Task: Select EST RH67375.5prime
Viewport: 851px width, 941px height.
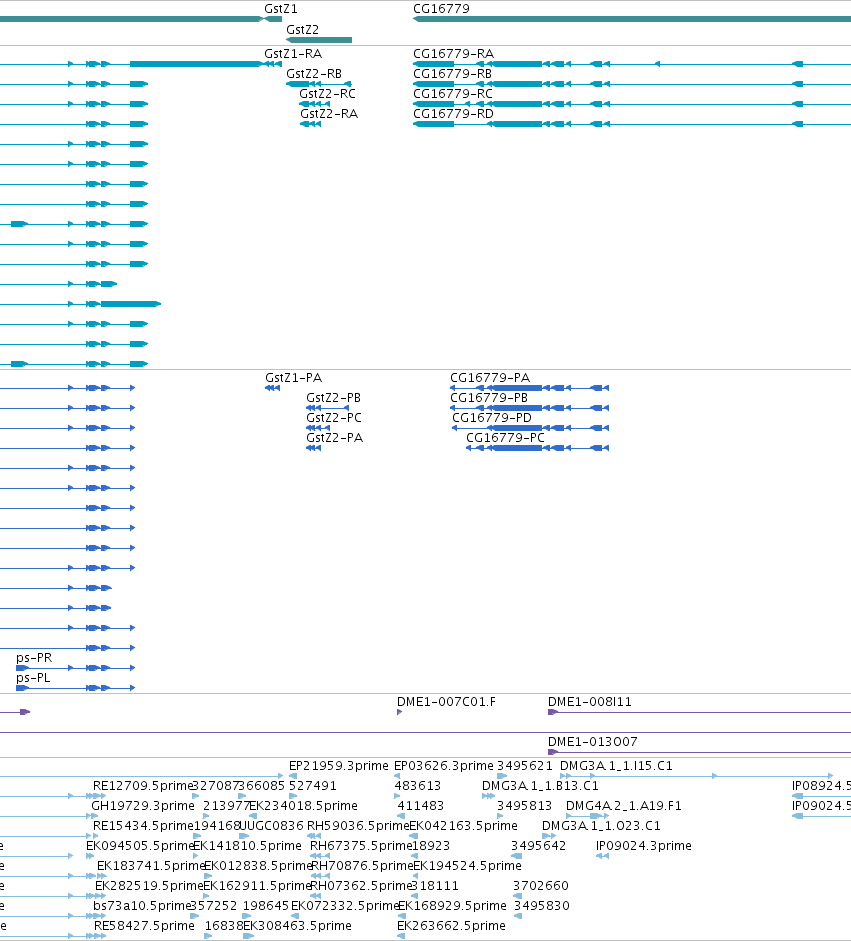Action: pos(361,846)
